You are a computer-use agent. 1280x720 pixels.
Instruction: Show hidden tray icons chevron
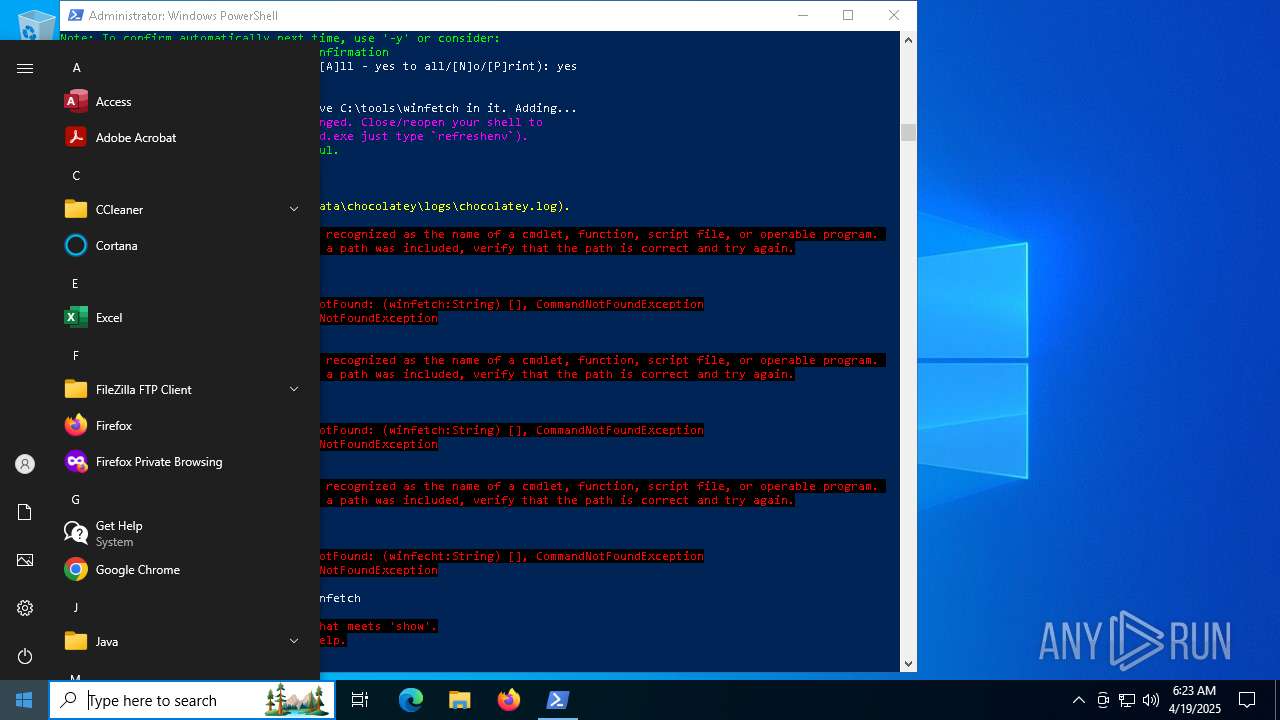pos(1078,700)
